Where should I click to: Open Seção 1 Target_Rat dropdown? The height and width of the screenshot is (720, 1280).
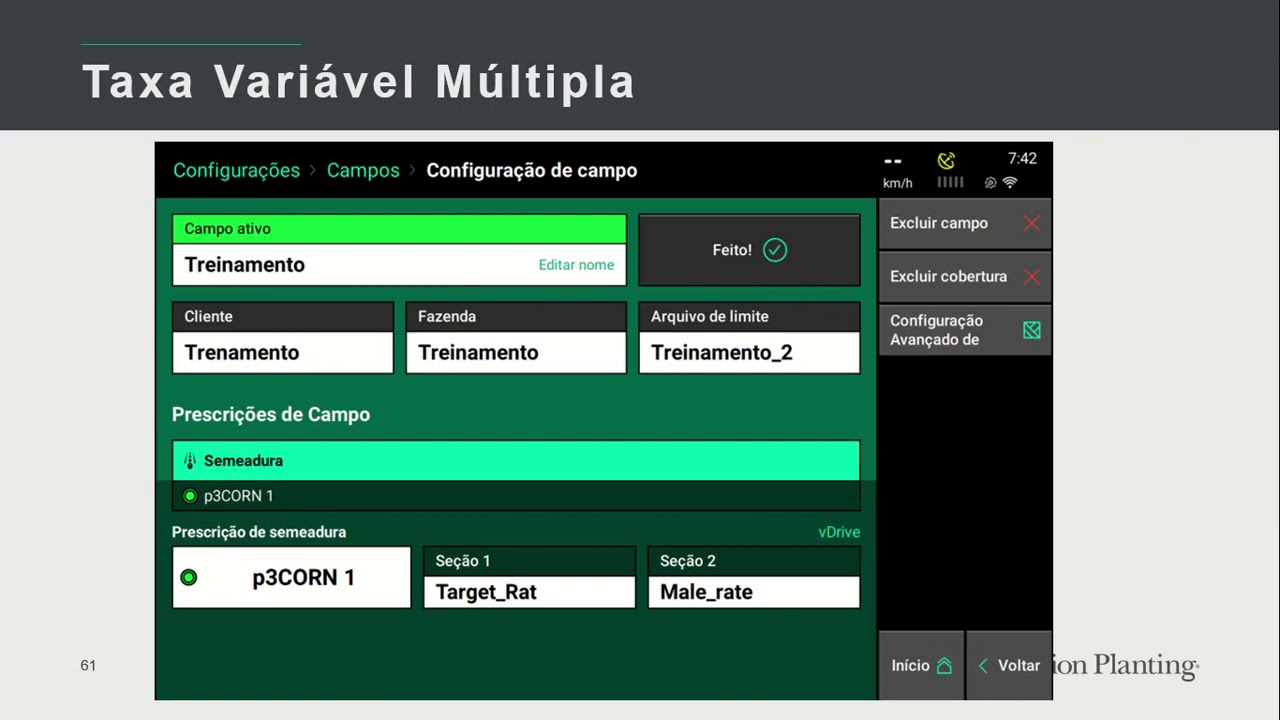[529, 577]
